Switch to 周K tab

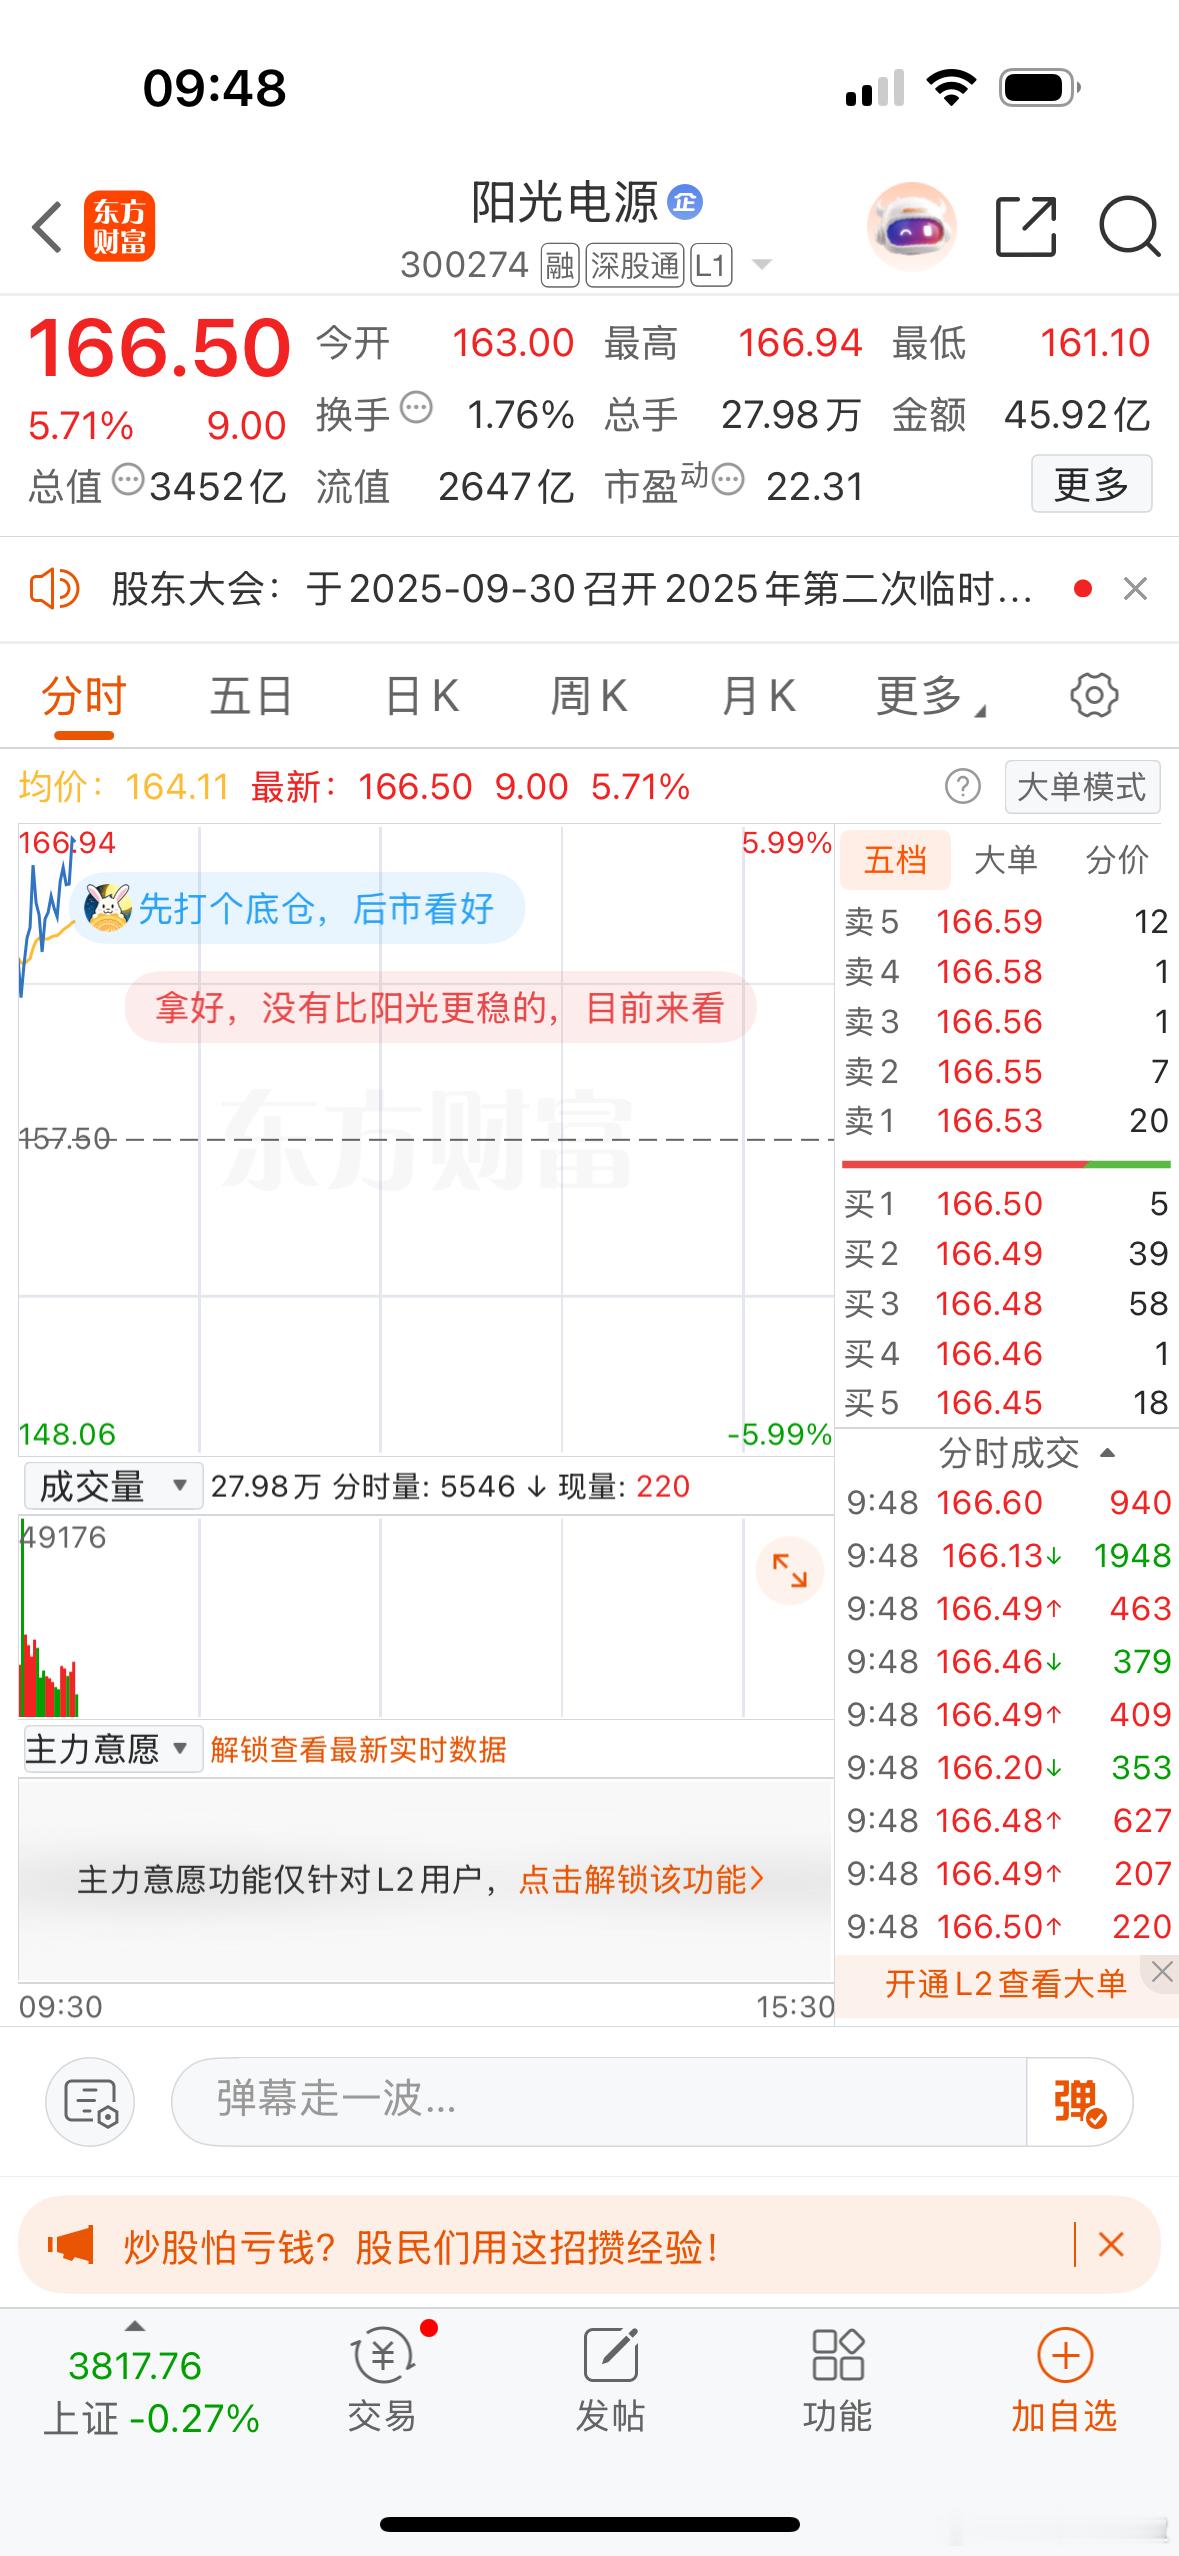click(x=589, y=696)
